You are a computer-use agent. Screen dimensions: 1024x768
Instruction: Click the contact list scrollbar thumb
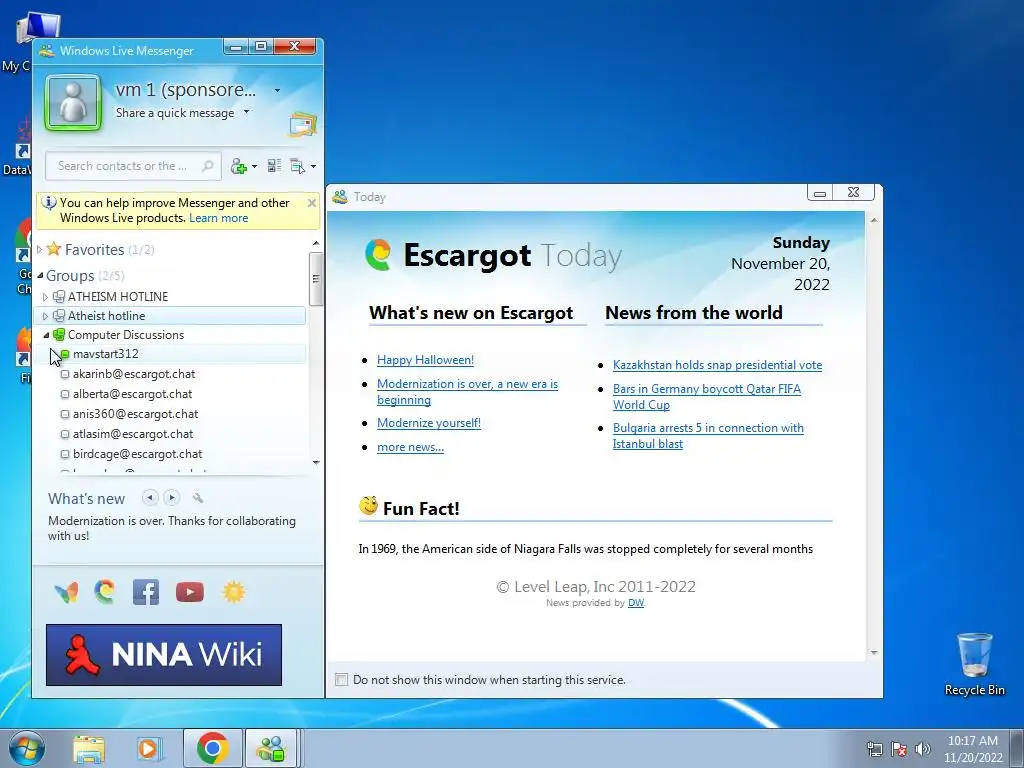(x=316, y=279)
